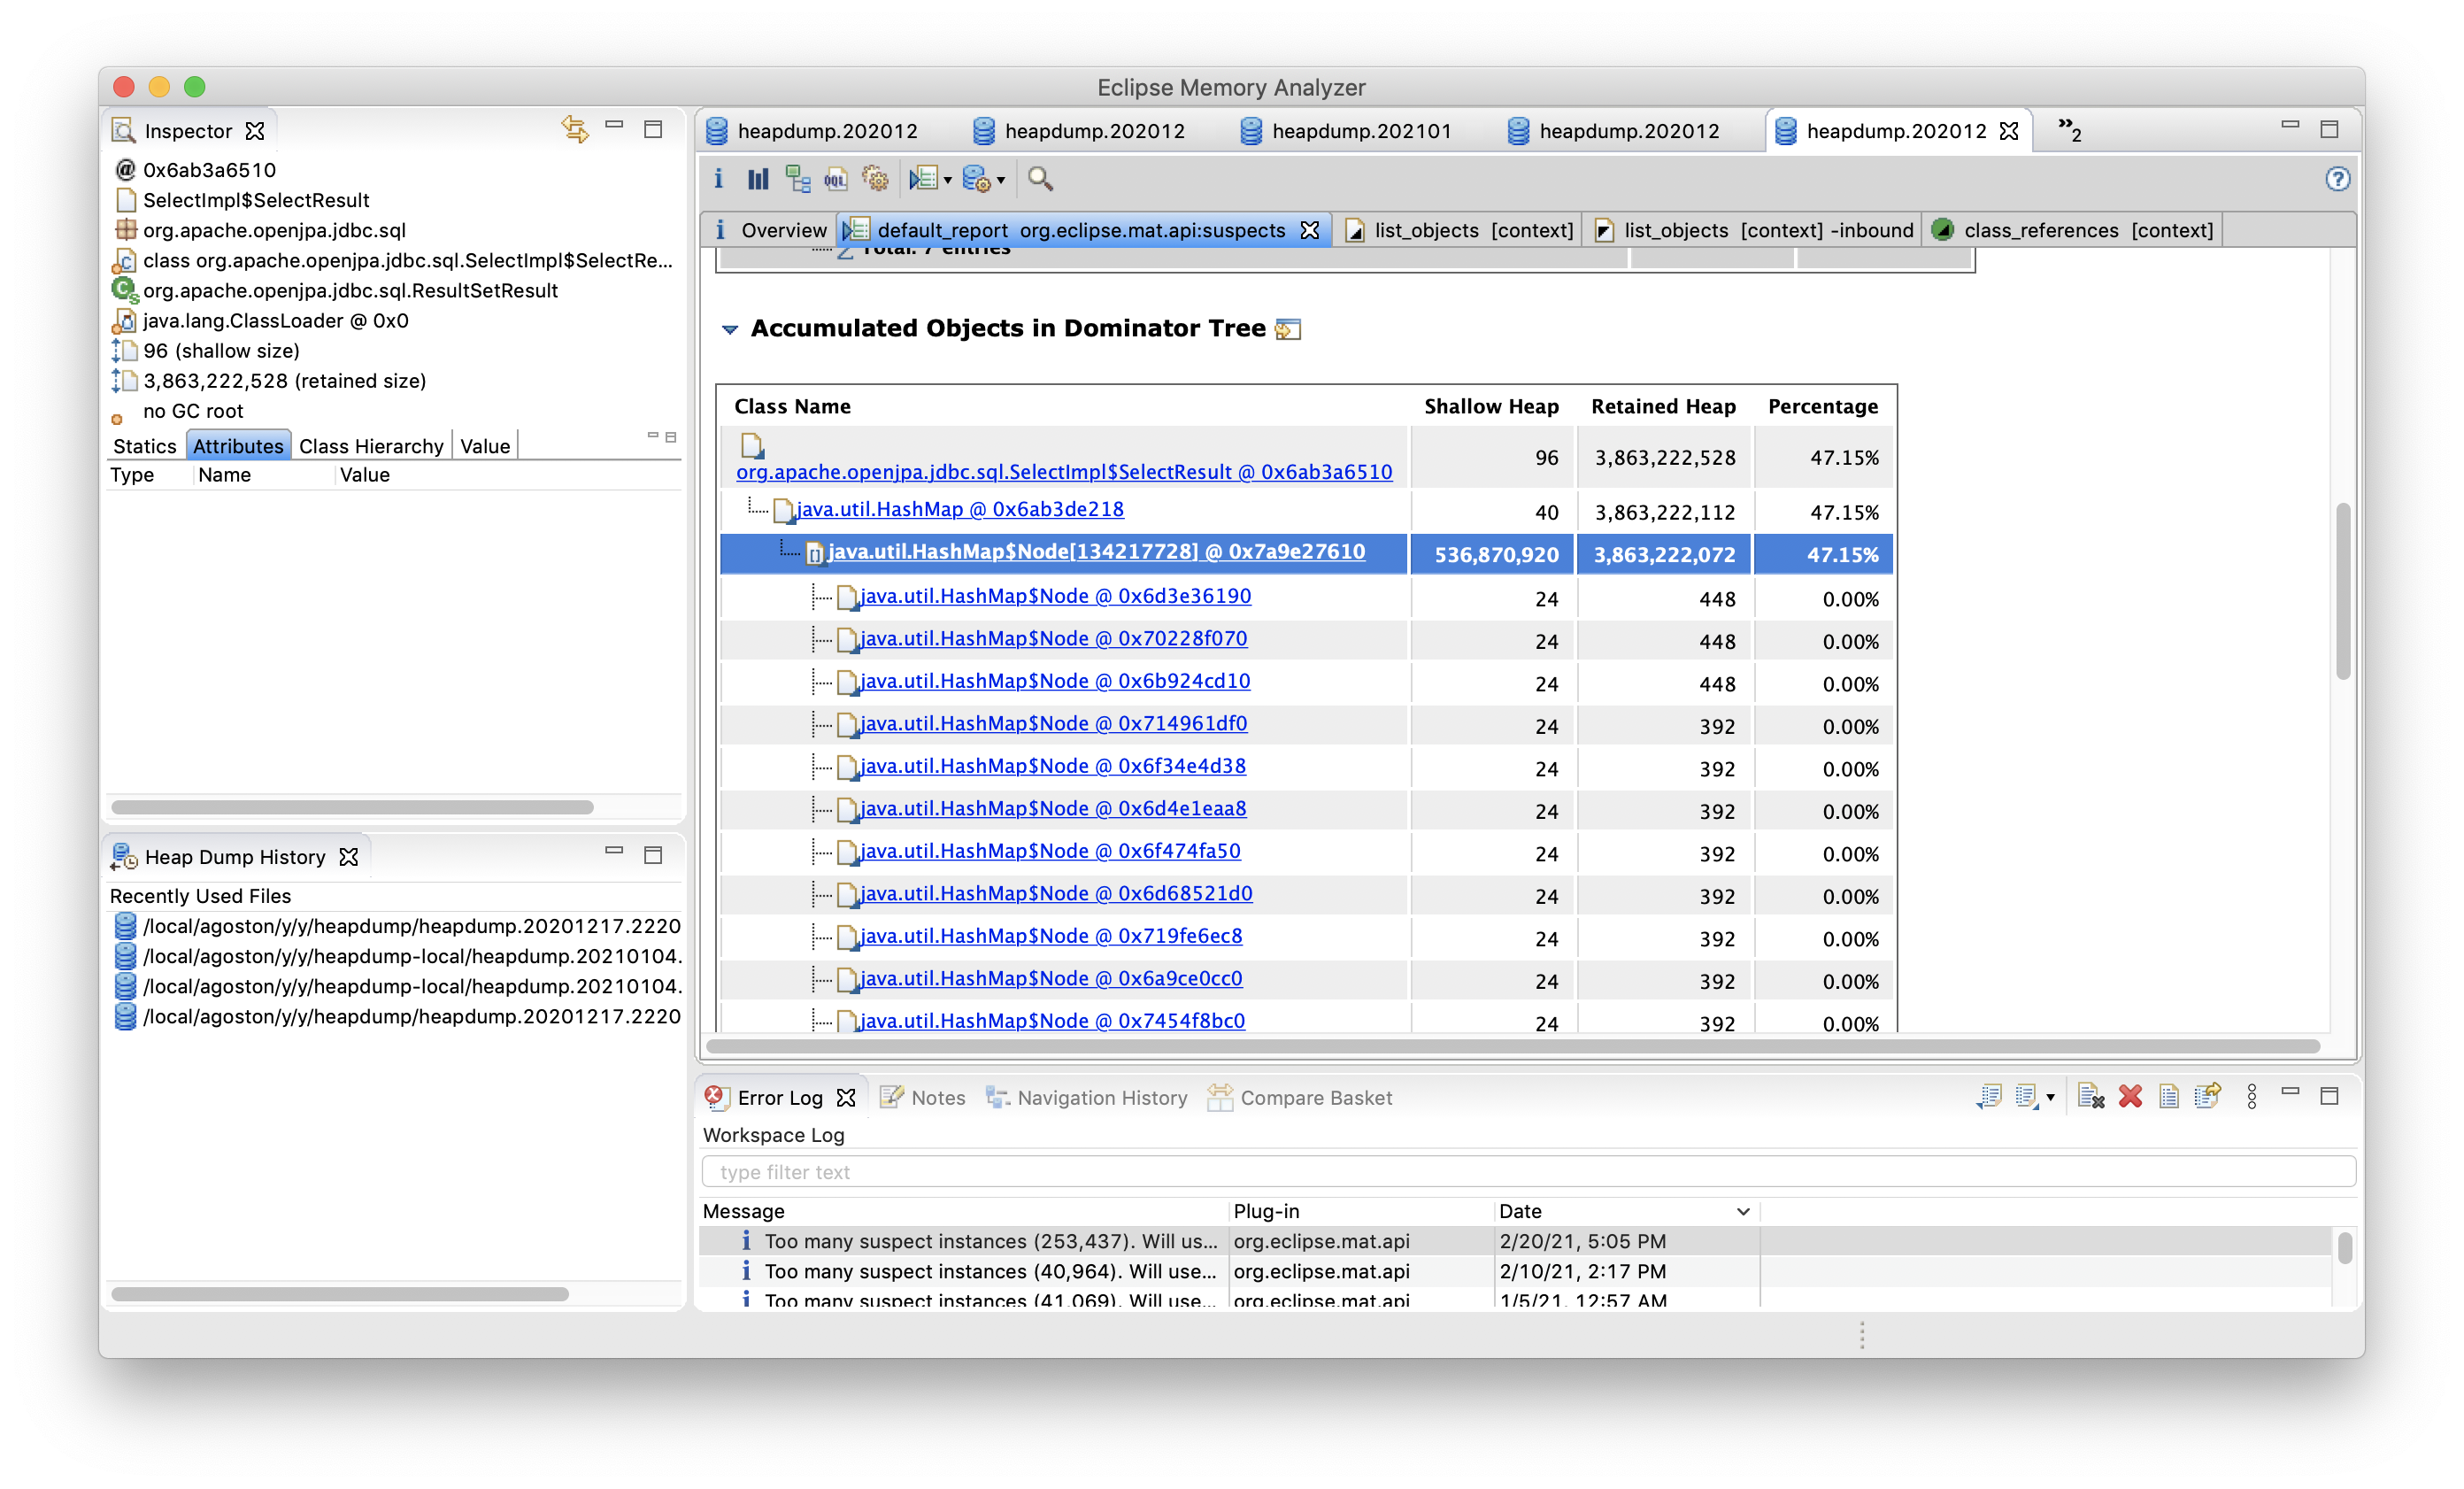Viewport: 2464px width, 1489px height.
Task: Select the Class Hierarchy tab in Inspector
Action: (371, 446)
